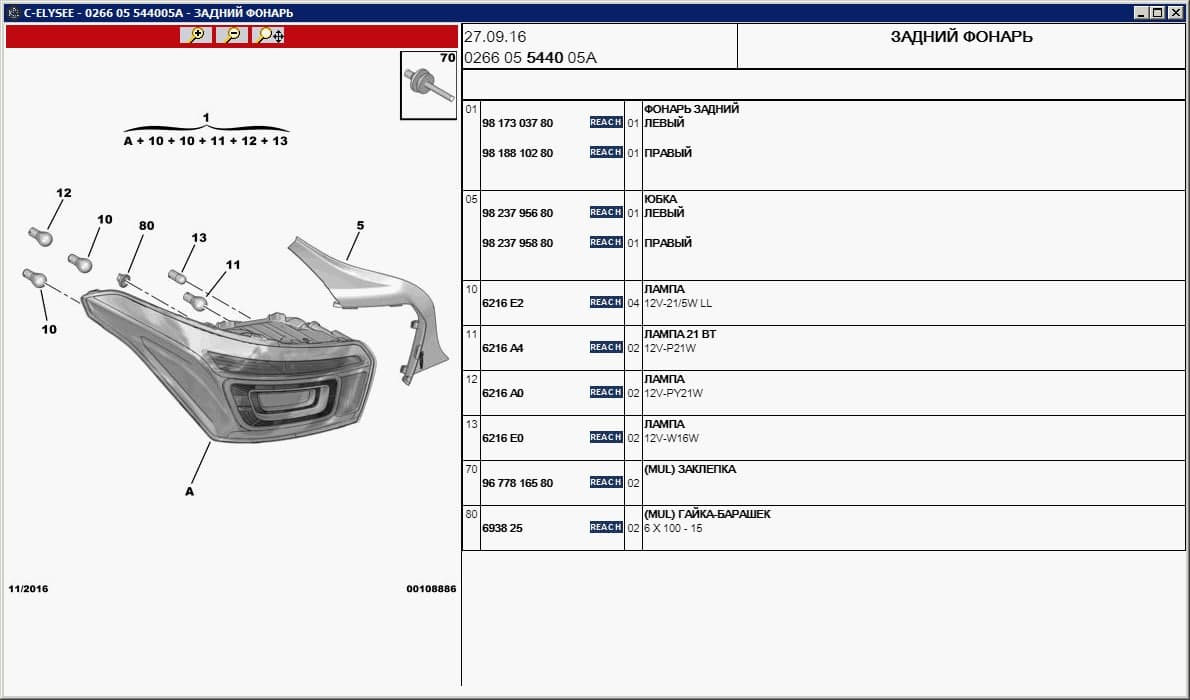Click REACH badge for part 98 188 102 80

pyautogui.click(x=606, y=152)
